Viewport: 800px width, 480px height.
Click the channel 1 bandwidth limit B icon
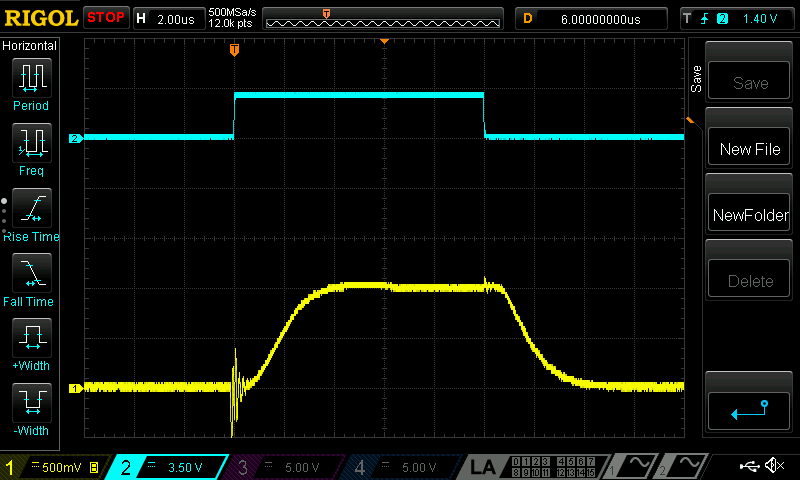coord(94,467)
